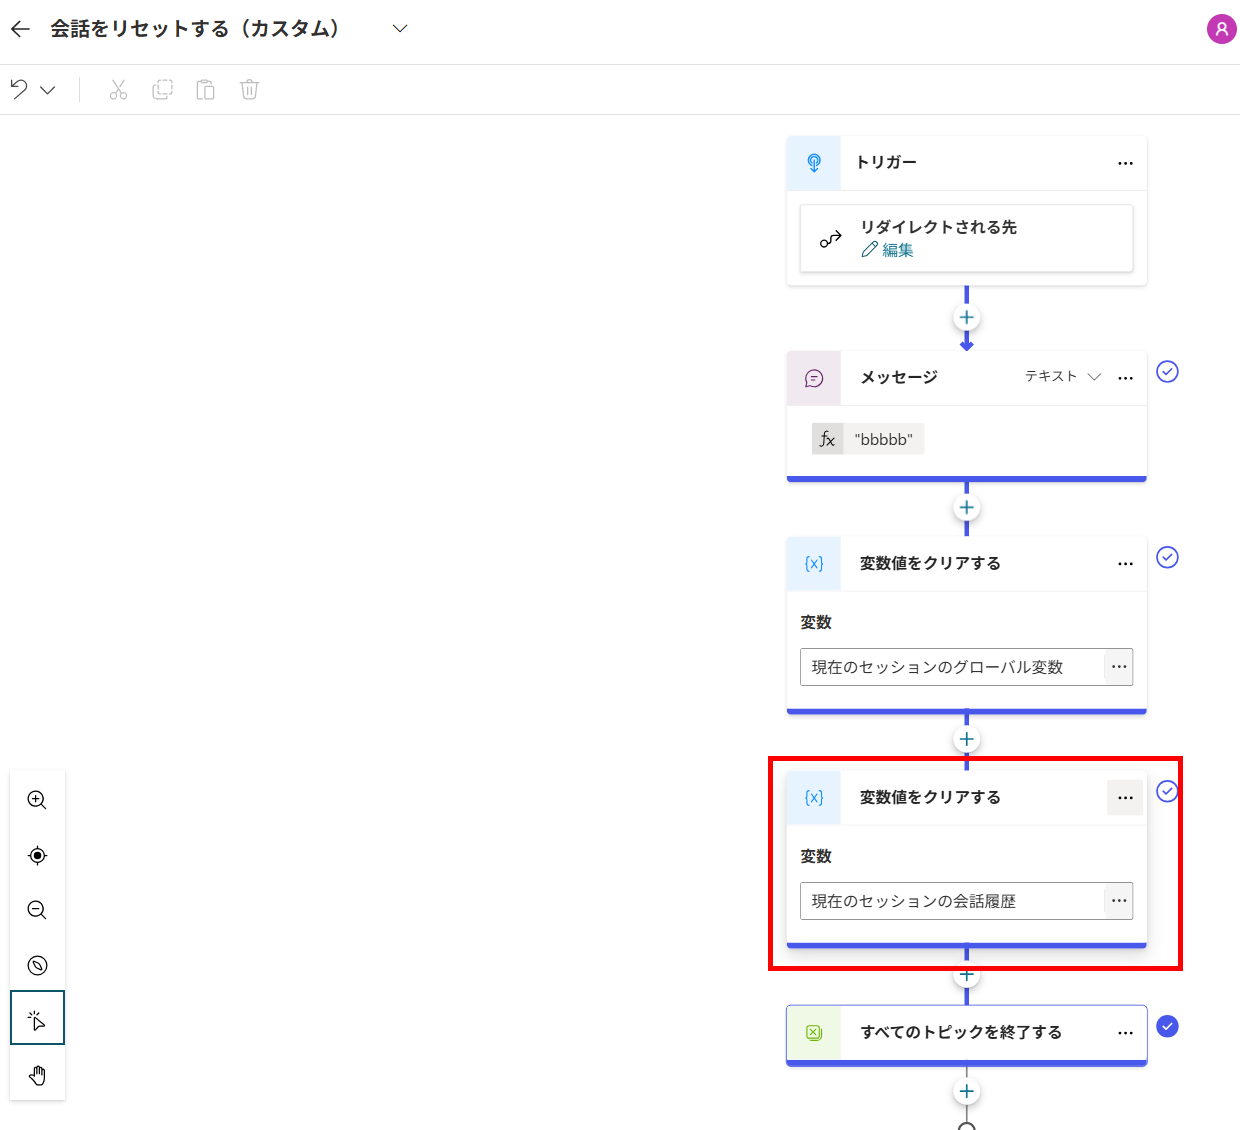The height and width of the screenshot is (1130, 1240).
Task: Open the Trigger node's more options menu
Action: point(1125,163)
